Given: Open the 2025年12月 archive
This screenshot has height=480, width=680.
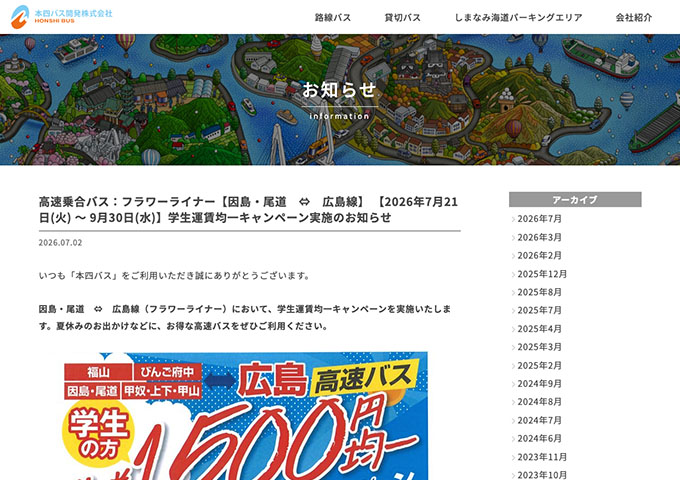Looking at the screenshot, I should [x=542, y=274].
